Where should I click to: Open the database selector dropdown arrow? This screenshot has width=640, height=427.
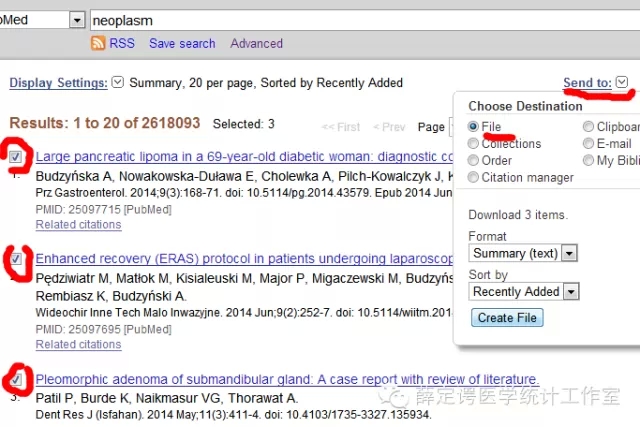(77, 20)
